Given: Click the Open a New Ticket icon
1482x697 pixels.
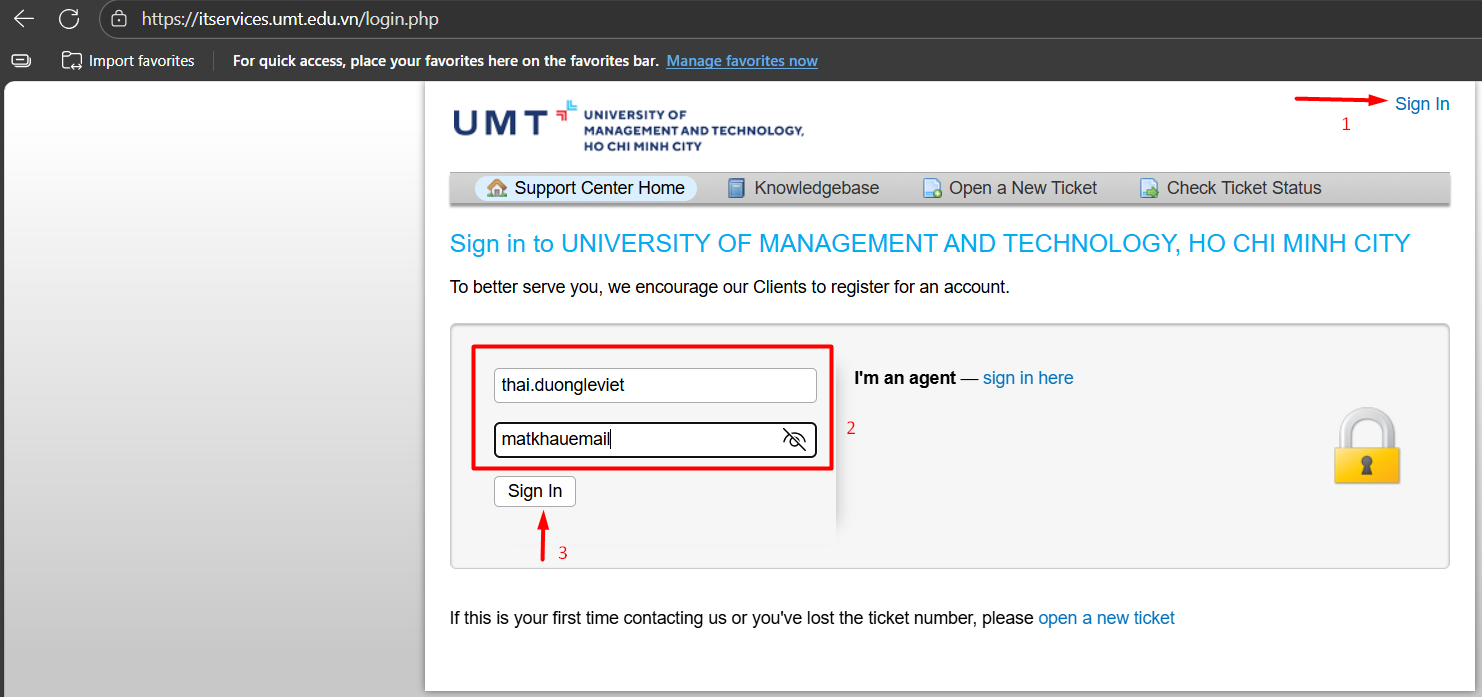Looking at the screenshot, I should [932, 188].
